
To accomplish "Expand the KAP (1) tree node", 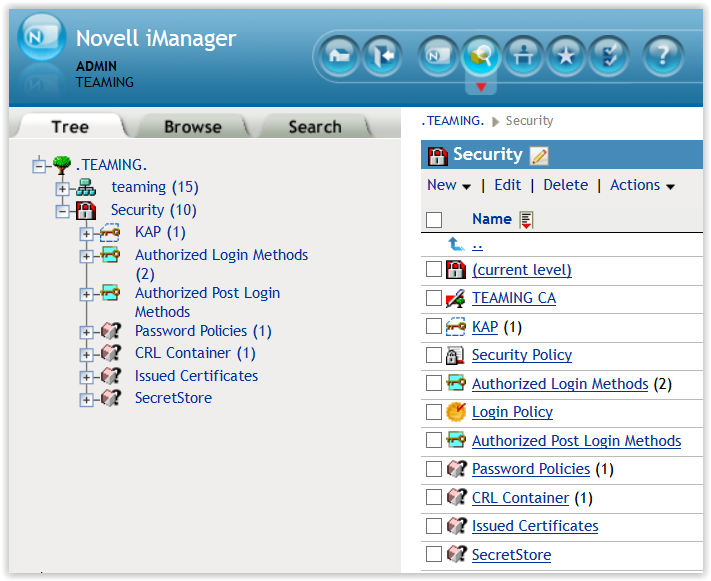I will (86, 234).
